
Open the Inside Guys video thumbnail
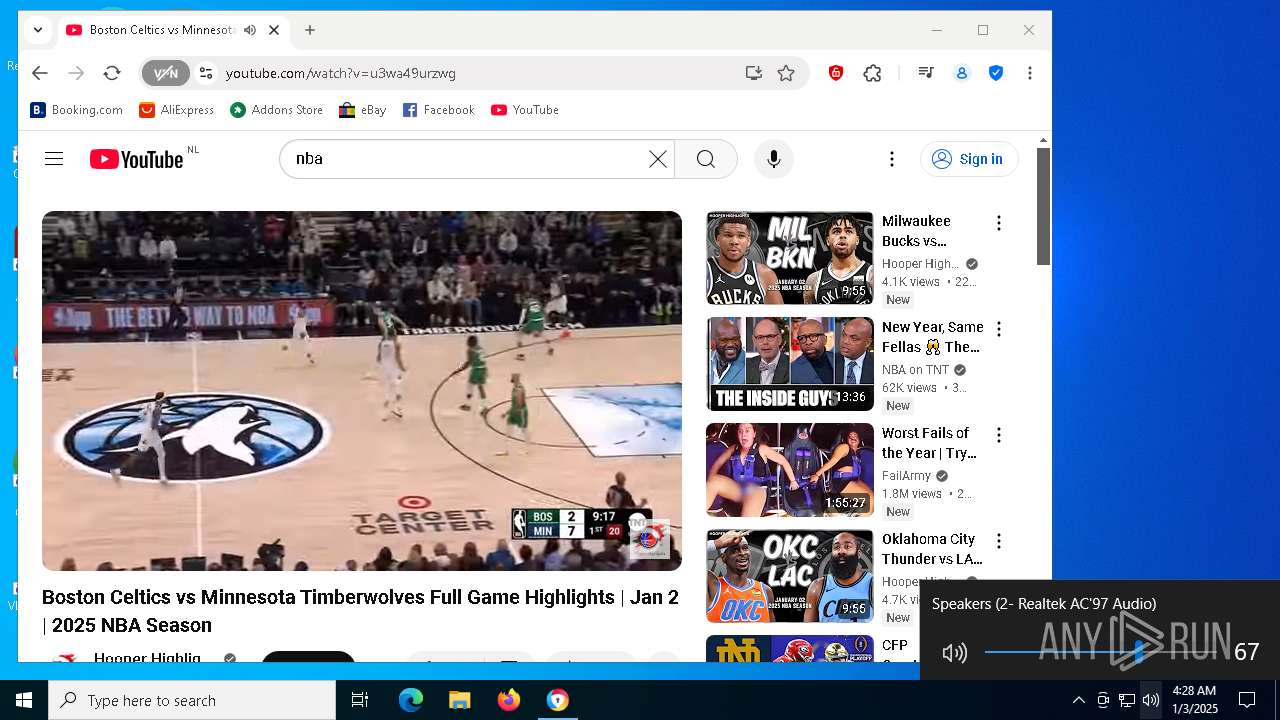[x=790, y=364]
